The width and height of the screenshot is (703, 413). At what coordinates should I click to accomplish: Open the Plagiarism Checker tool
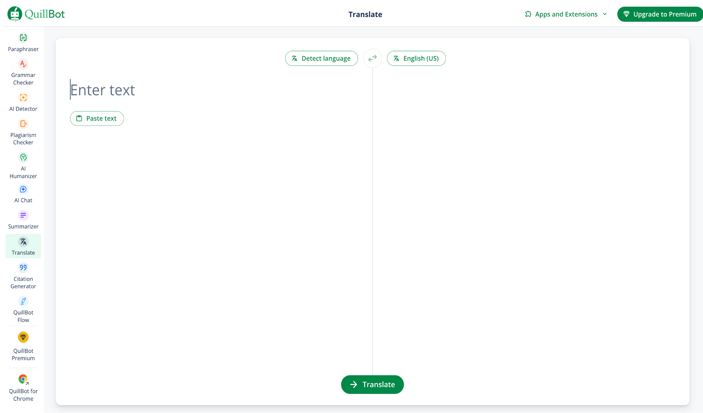23,132
